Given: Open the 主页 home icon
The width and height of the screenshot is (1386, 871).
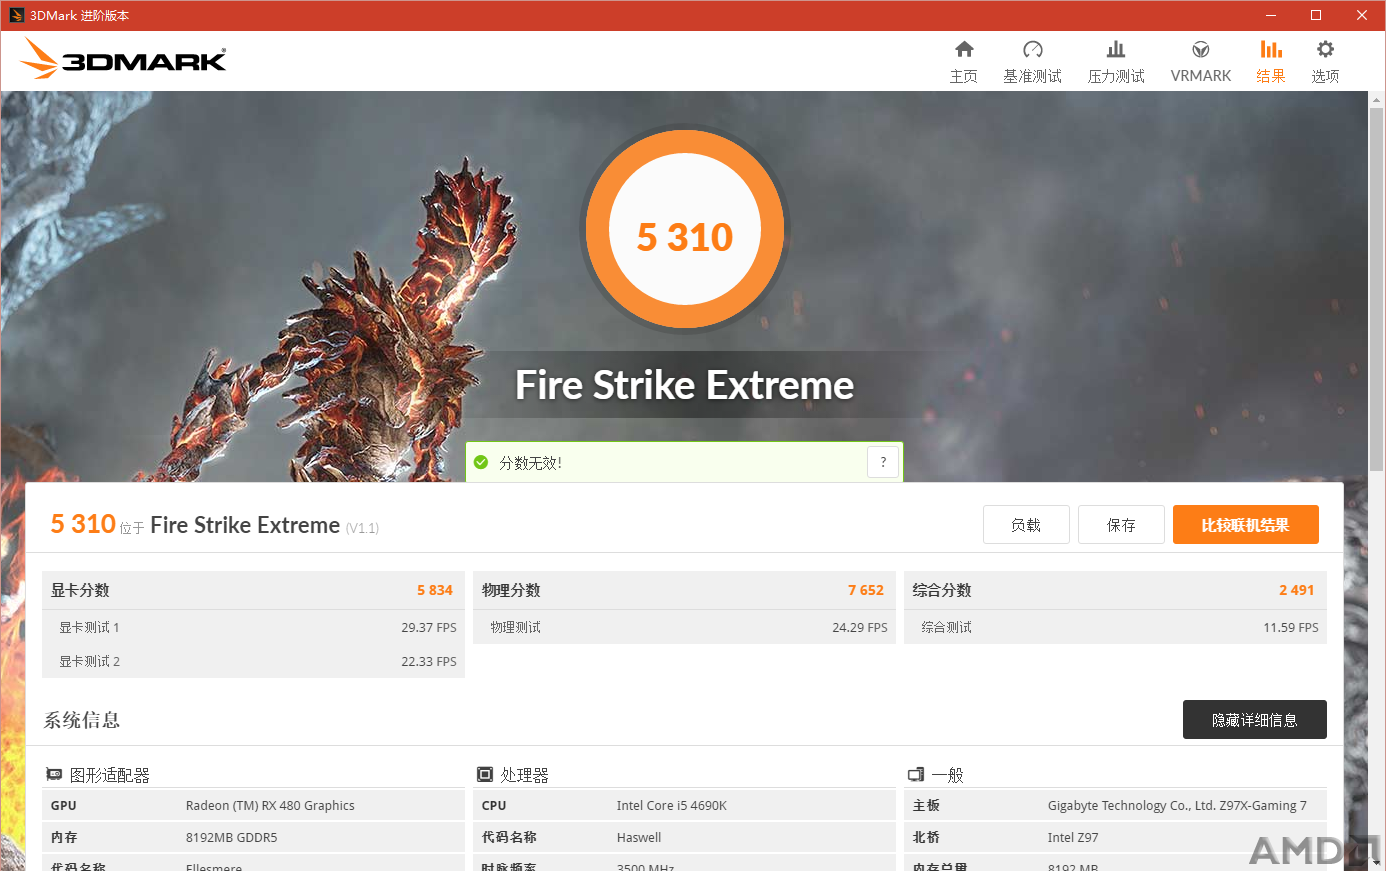Looking at the screenshot, I should [964, 50].
